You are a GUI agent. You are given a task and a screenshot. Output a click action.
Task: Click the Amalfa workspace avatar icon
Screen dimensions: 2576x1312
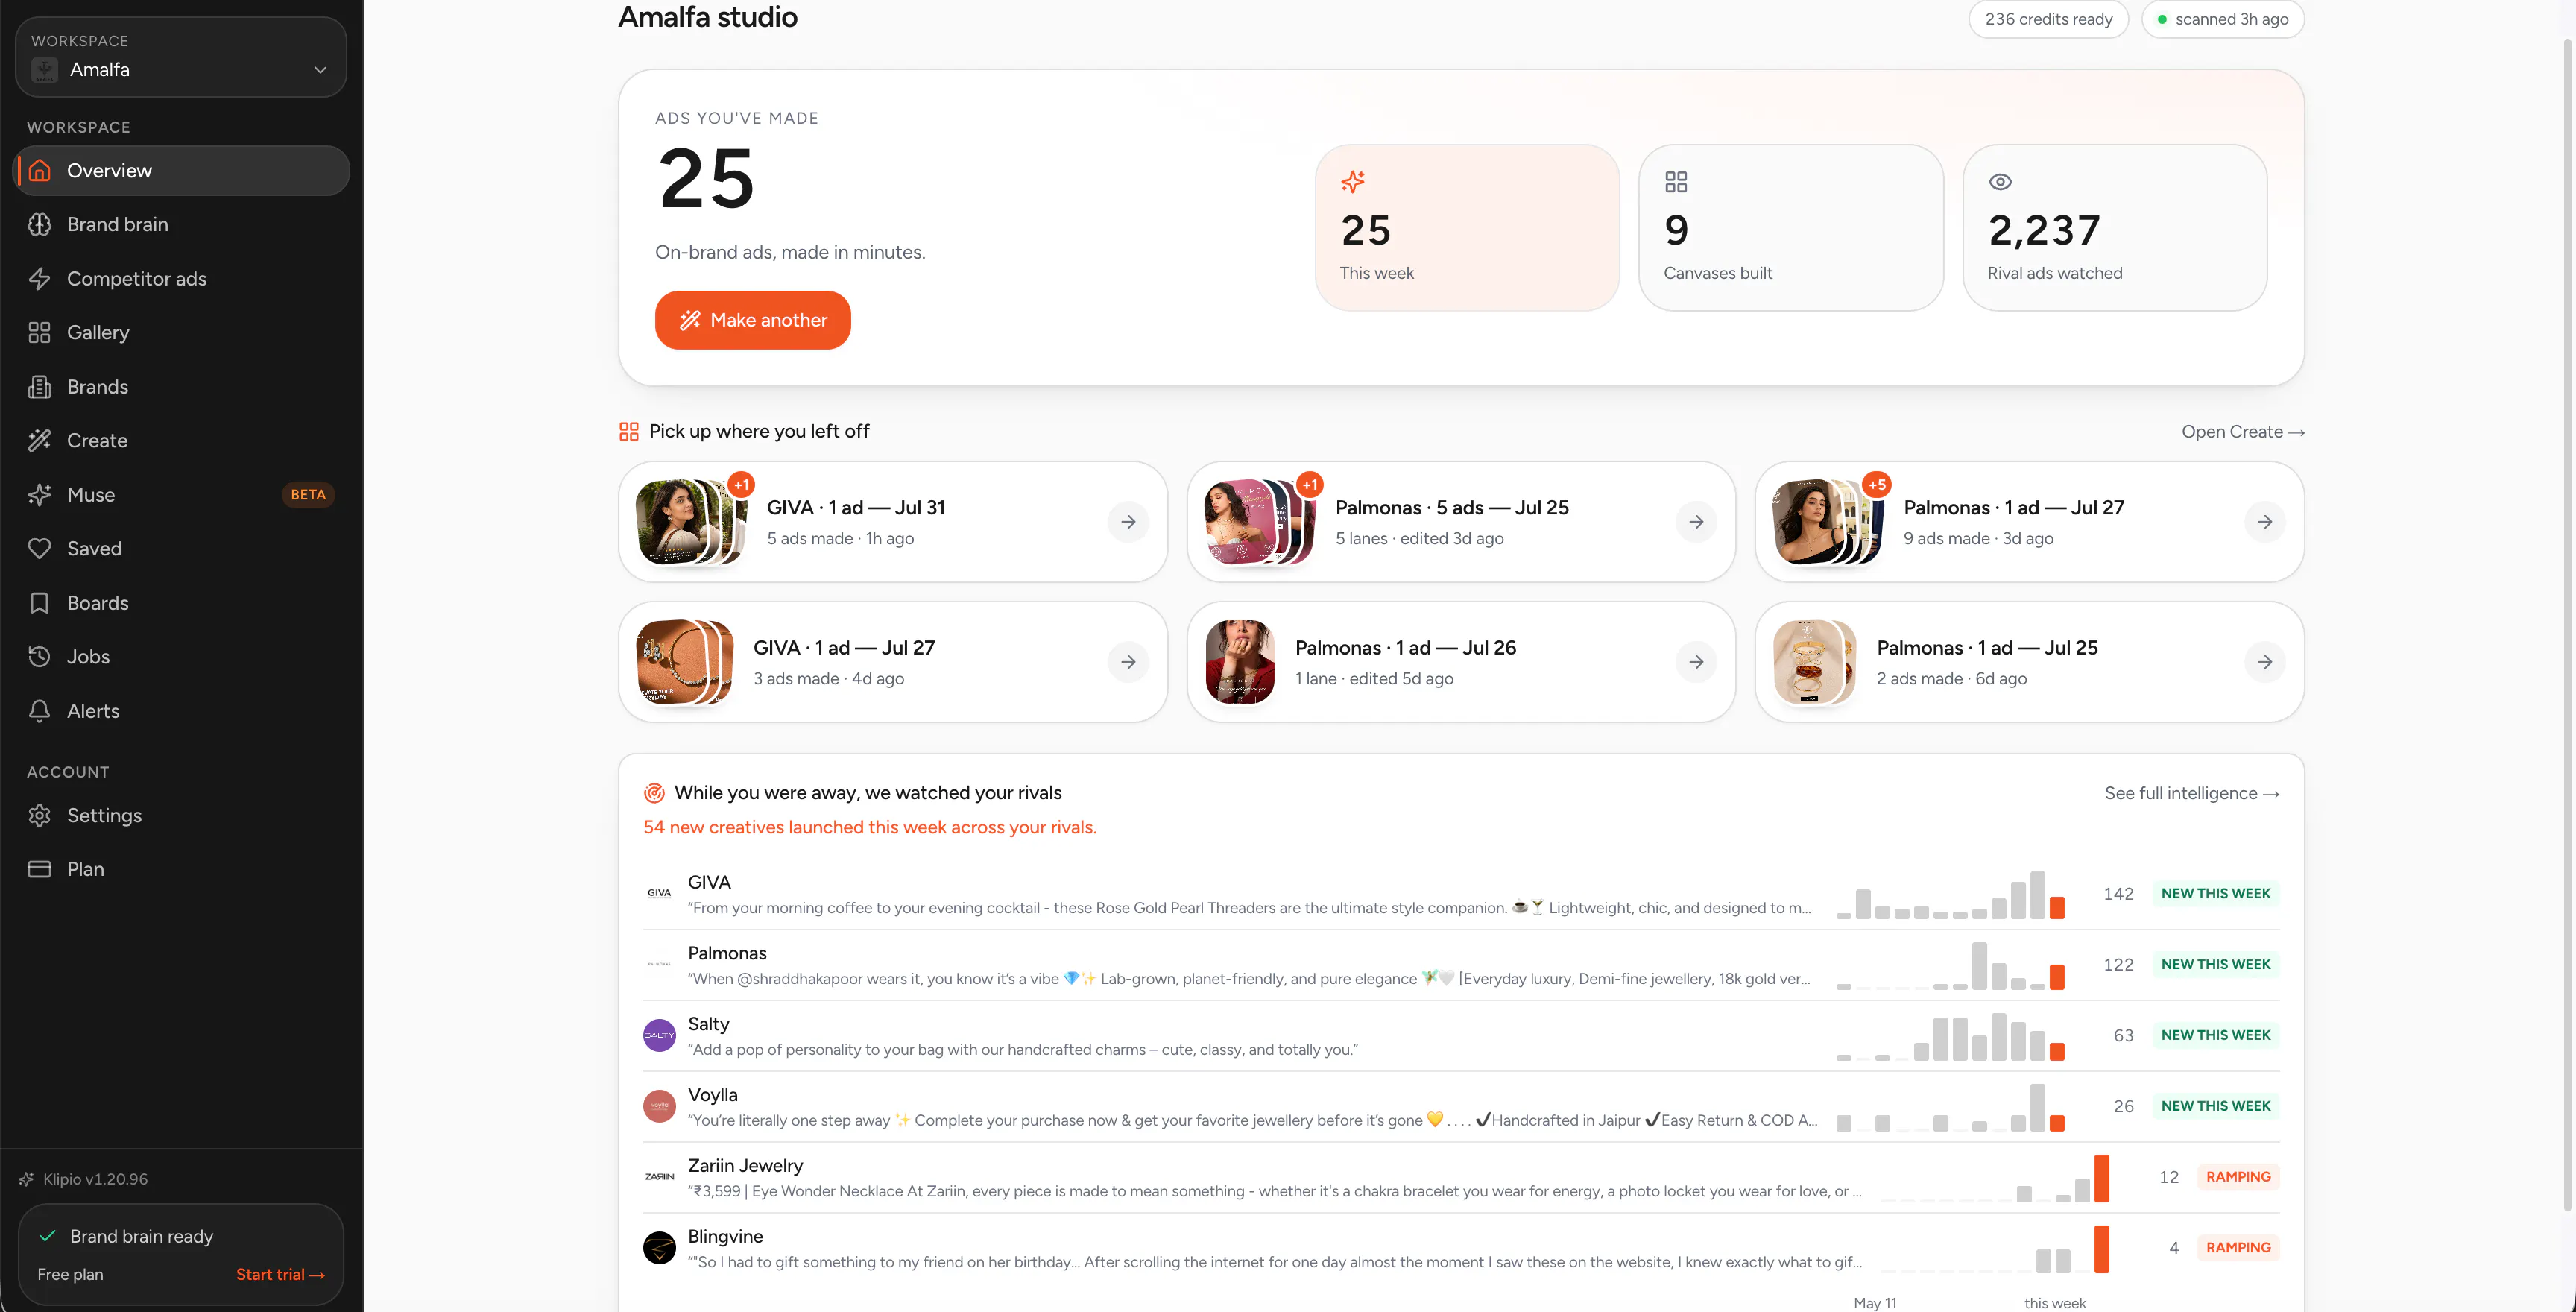[x=45, y=70]
